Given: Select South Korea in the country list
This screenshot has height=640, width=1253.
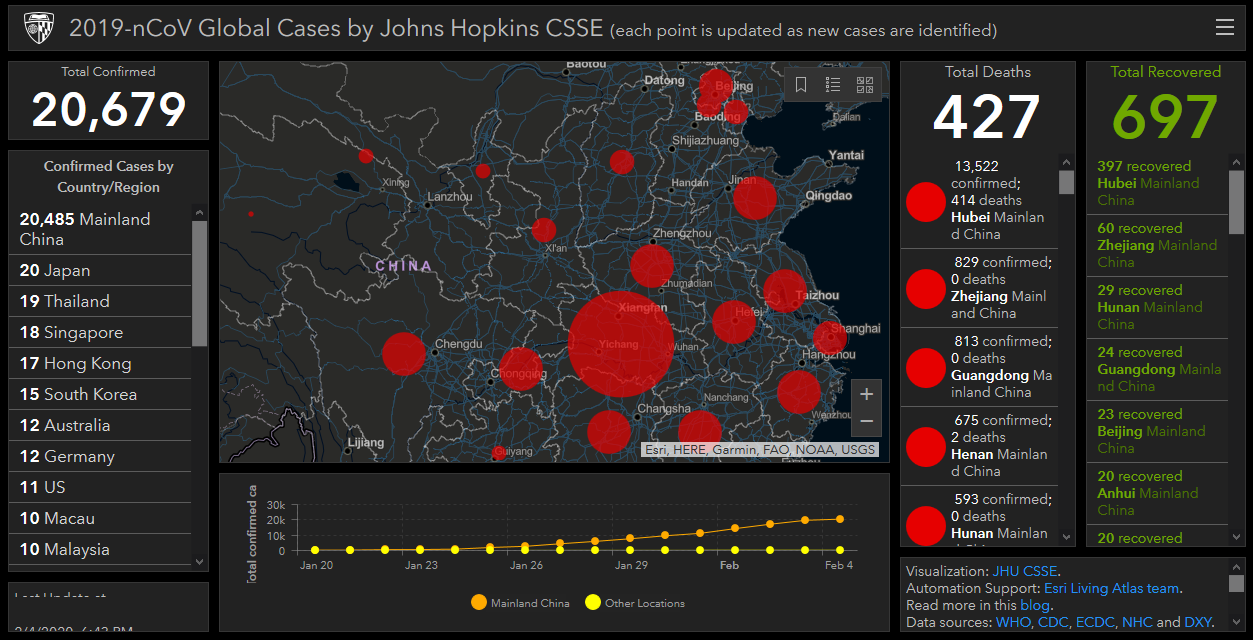Looking at the screenshot, I should click(x=100, y=394).
